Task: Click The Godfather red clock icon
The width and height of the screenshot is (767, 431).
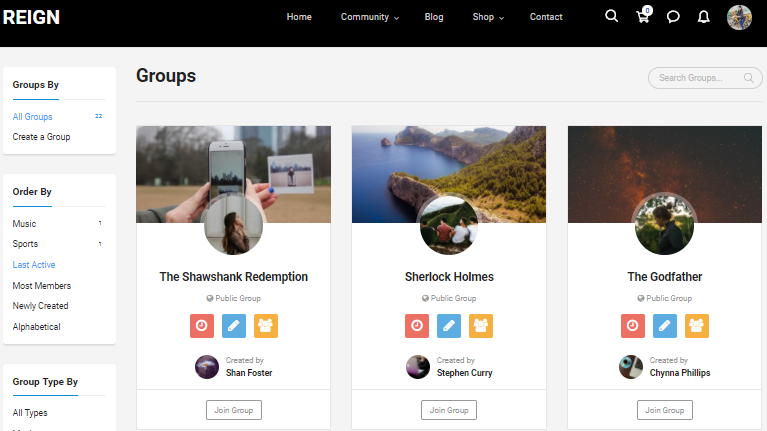Action: coord(632,326)
